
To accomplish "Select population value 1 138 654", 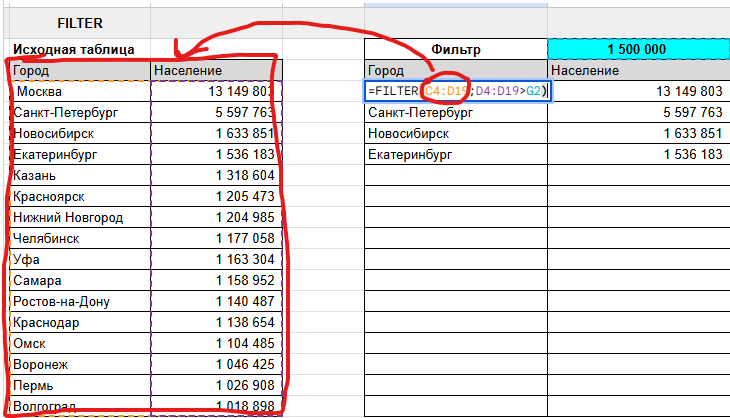I will (216, 323).
